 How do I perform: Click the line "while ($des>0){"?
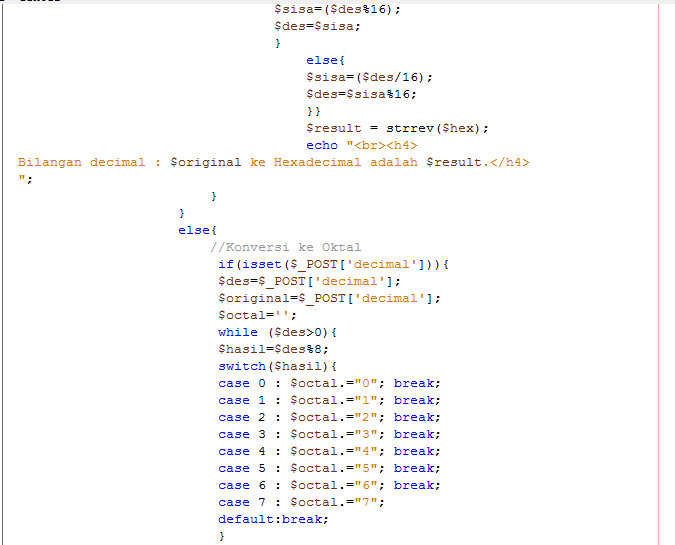point(277,332)
